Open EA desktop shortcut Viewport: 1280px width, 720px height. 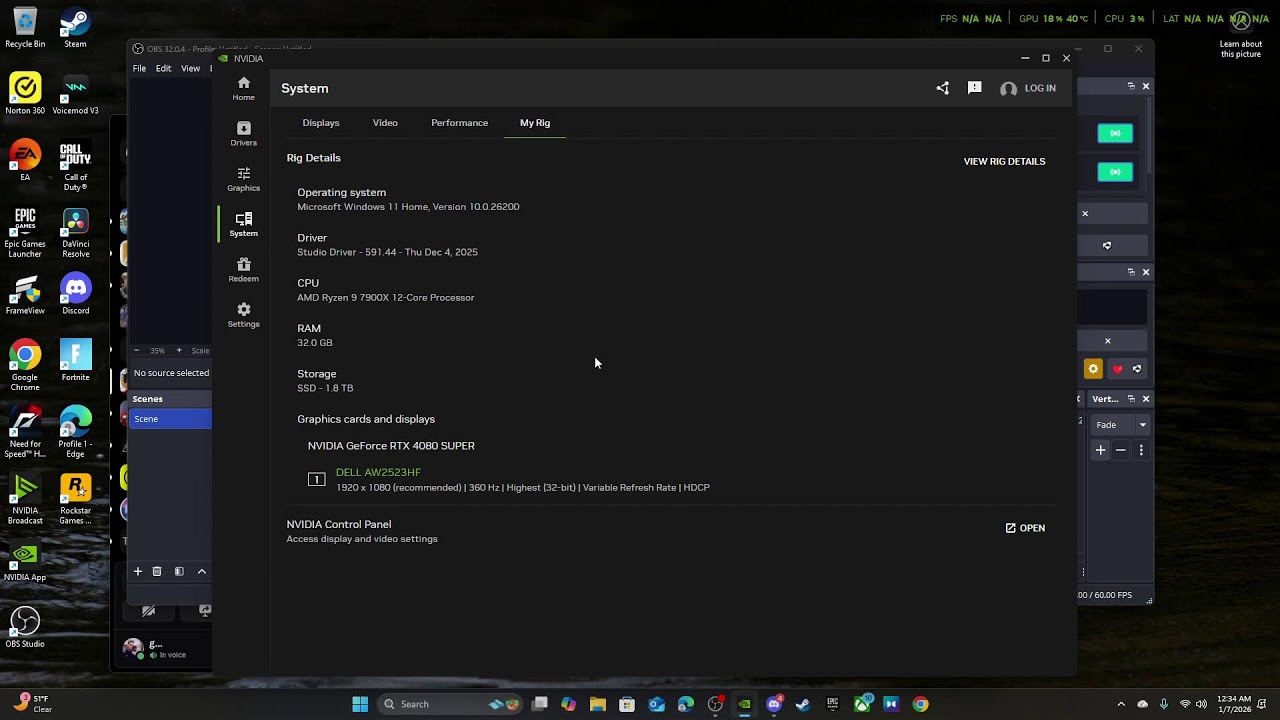click(x=25, y=161)
